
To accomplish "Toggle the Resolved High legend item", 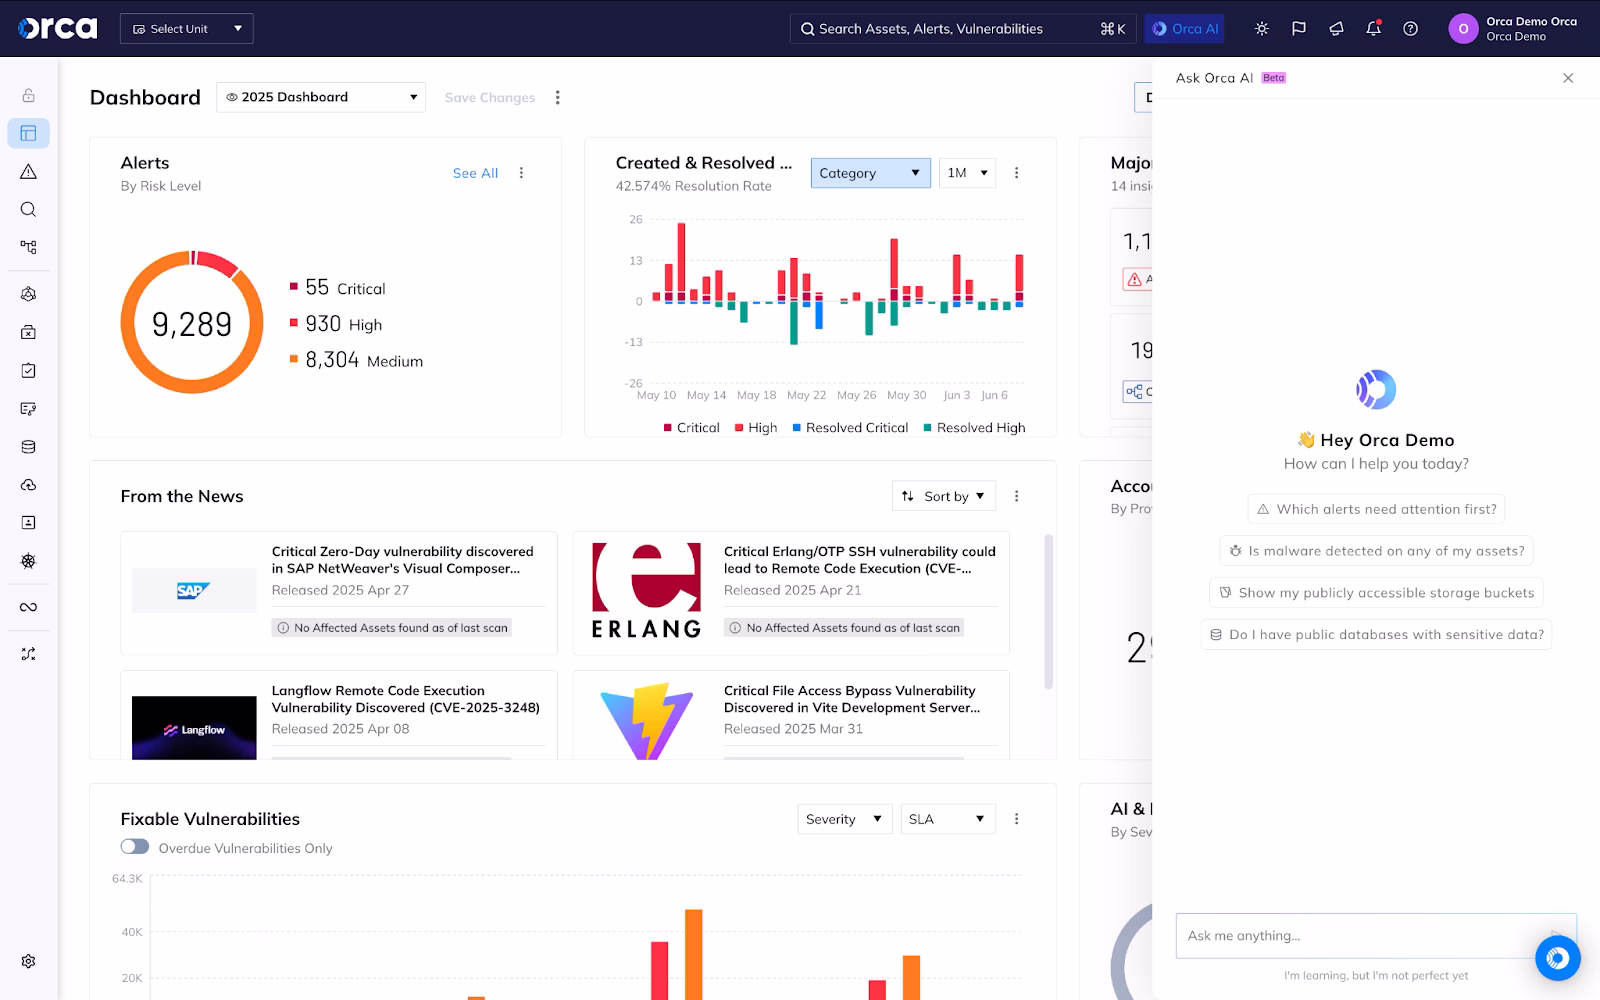I will [973, 428].
